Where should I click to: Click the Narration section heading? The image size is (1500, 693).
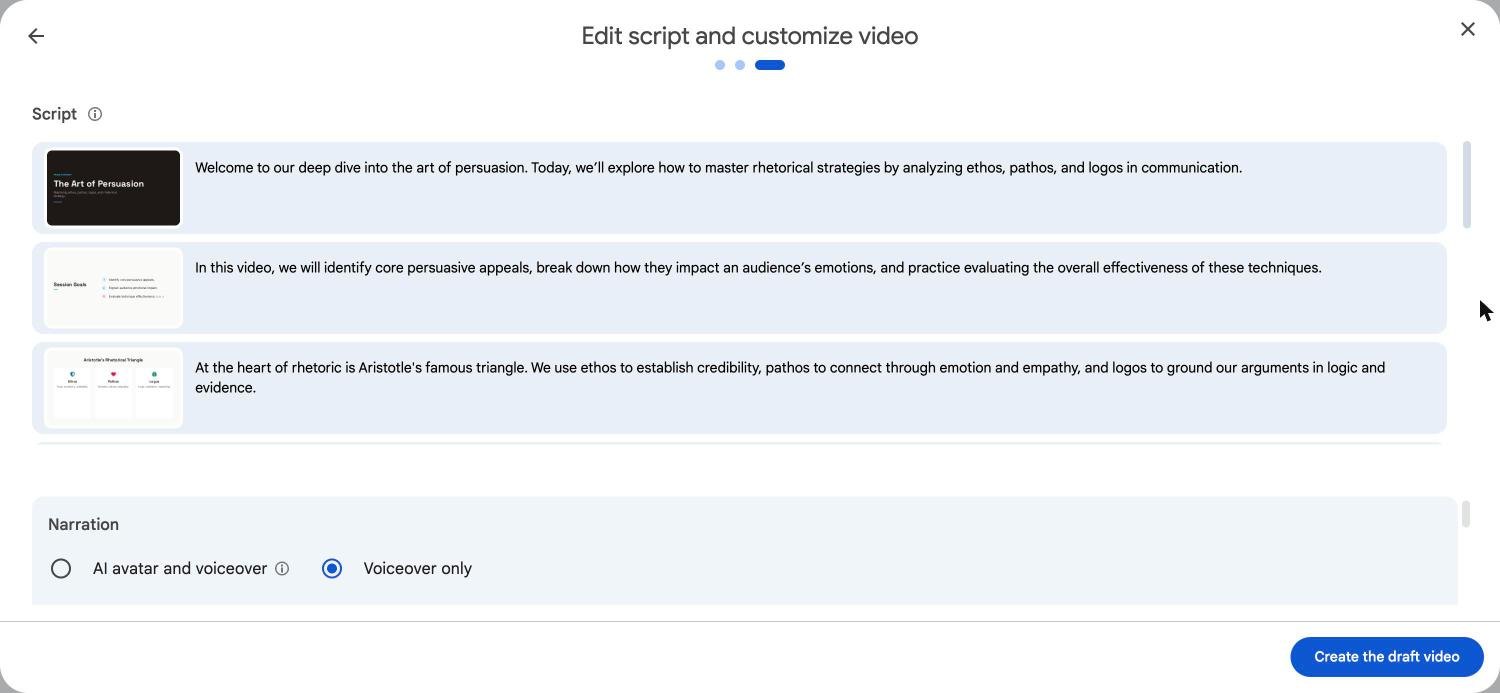83,525
